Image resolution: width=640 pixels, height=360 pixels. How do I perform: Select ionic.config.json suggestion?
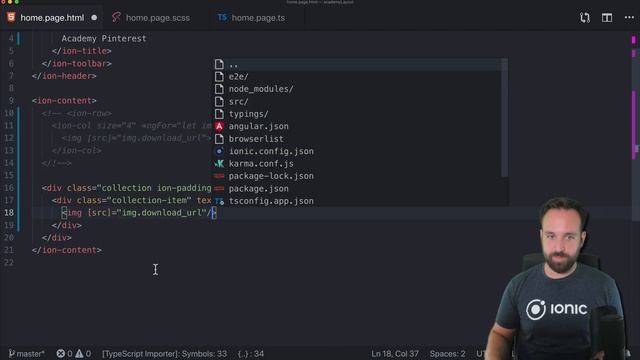[358, 151]
